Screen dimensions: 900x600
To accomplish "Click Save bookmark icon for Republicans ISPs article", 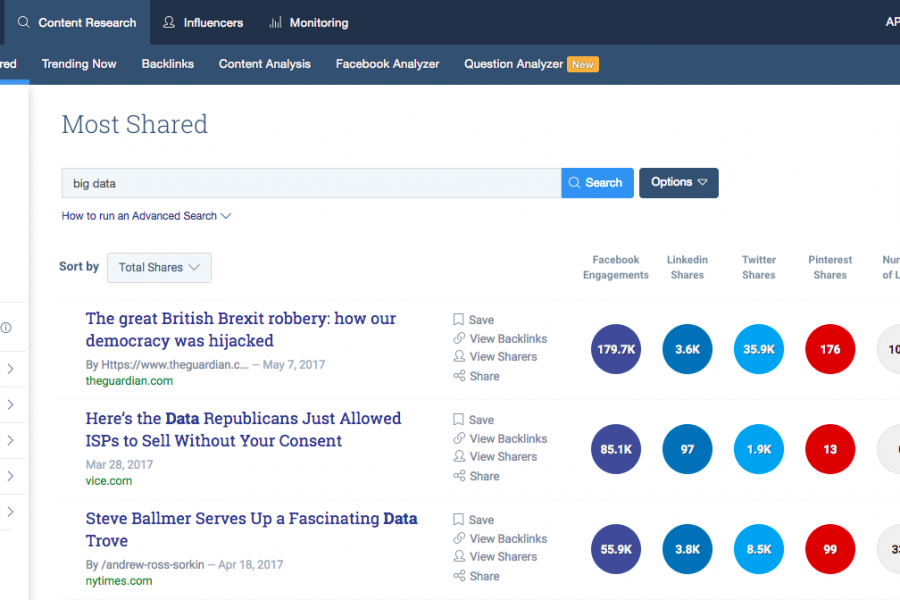I will pos(459,419).
